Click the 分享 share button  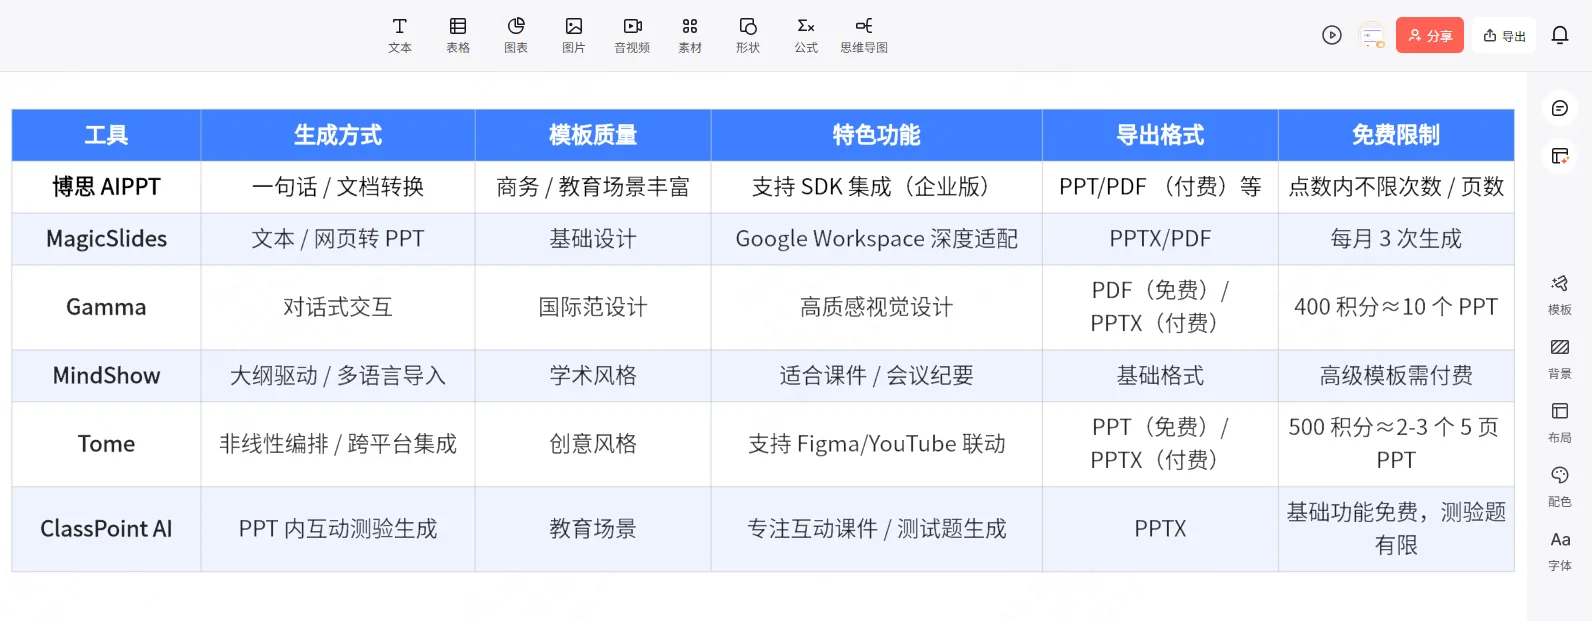tap(1430, 35)
